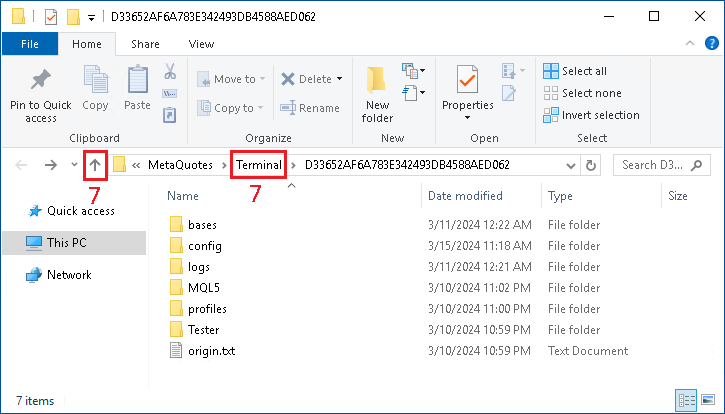The image size is (725, 414).
Task: Refresh the current folder view
Action: [591, 165]
